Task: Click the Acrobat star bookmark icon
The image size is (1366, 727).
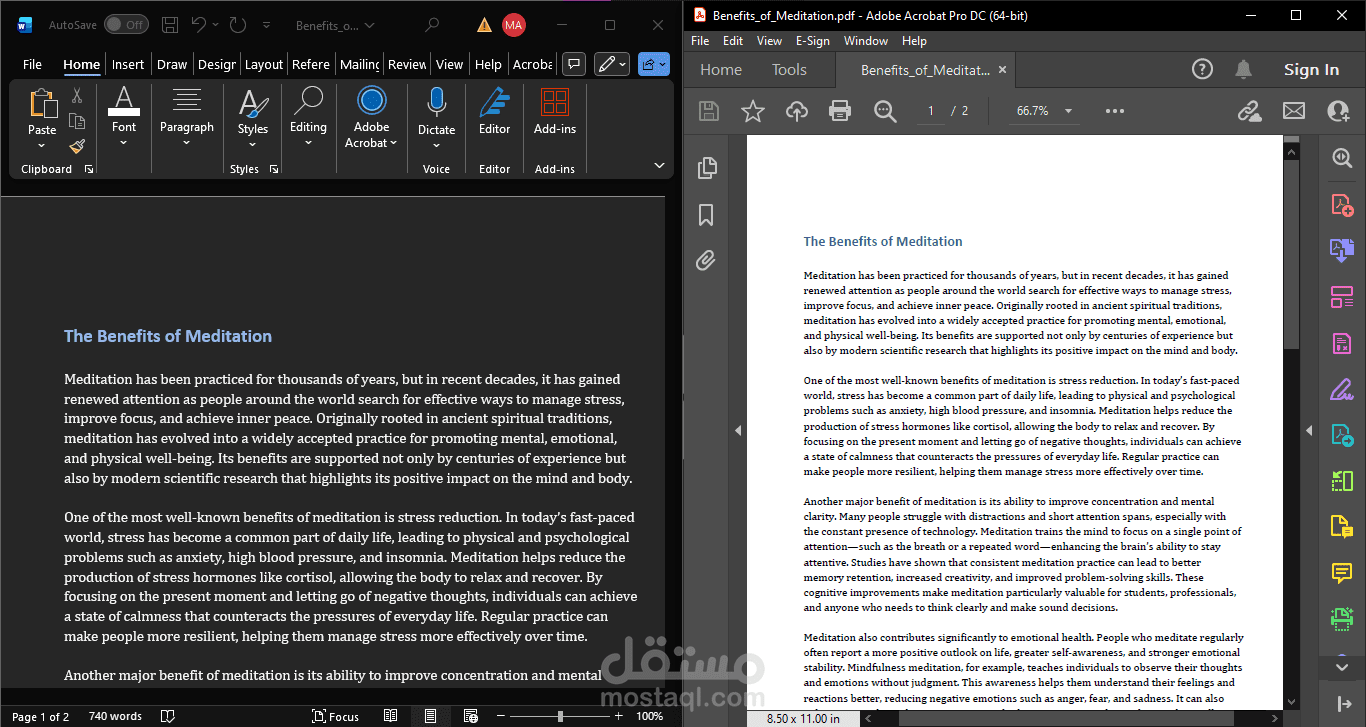Action: pyautogui.click(x=752, y=111)
